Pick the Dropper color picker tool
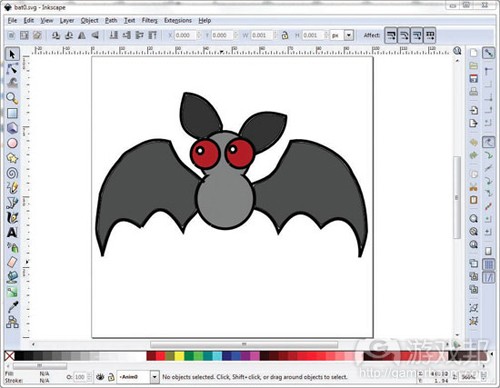This screenshot has width=500, height=388. point(13,307)
